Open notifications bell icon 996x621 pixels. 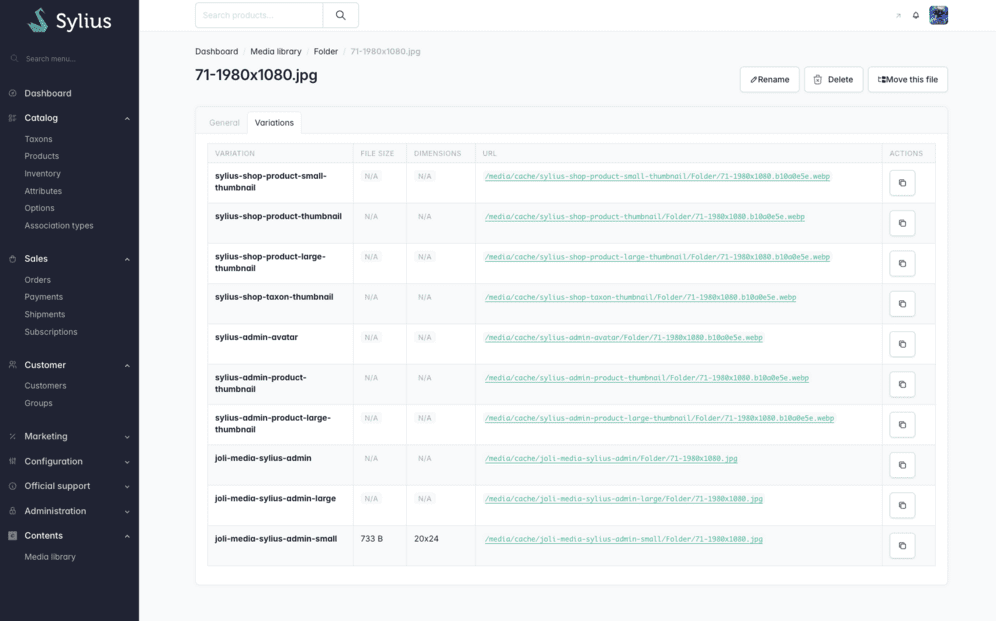click(x=915, y=15)
